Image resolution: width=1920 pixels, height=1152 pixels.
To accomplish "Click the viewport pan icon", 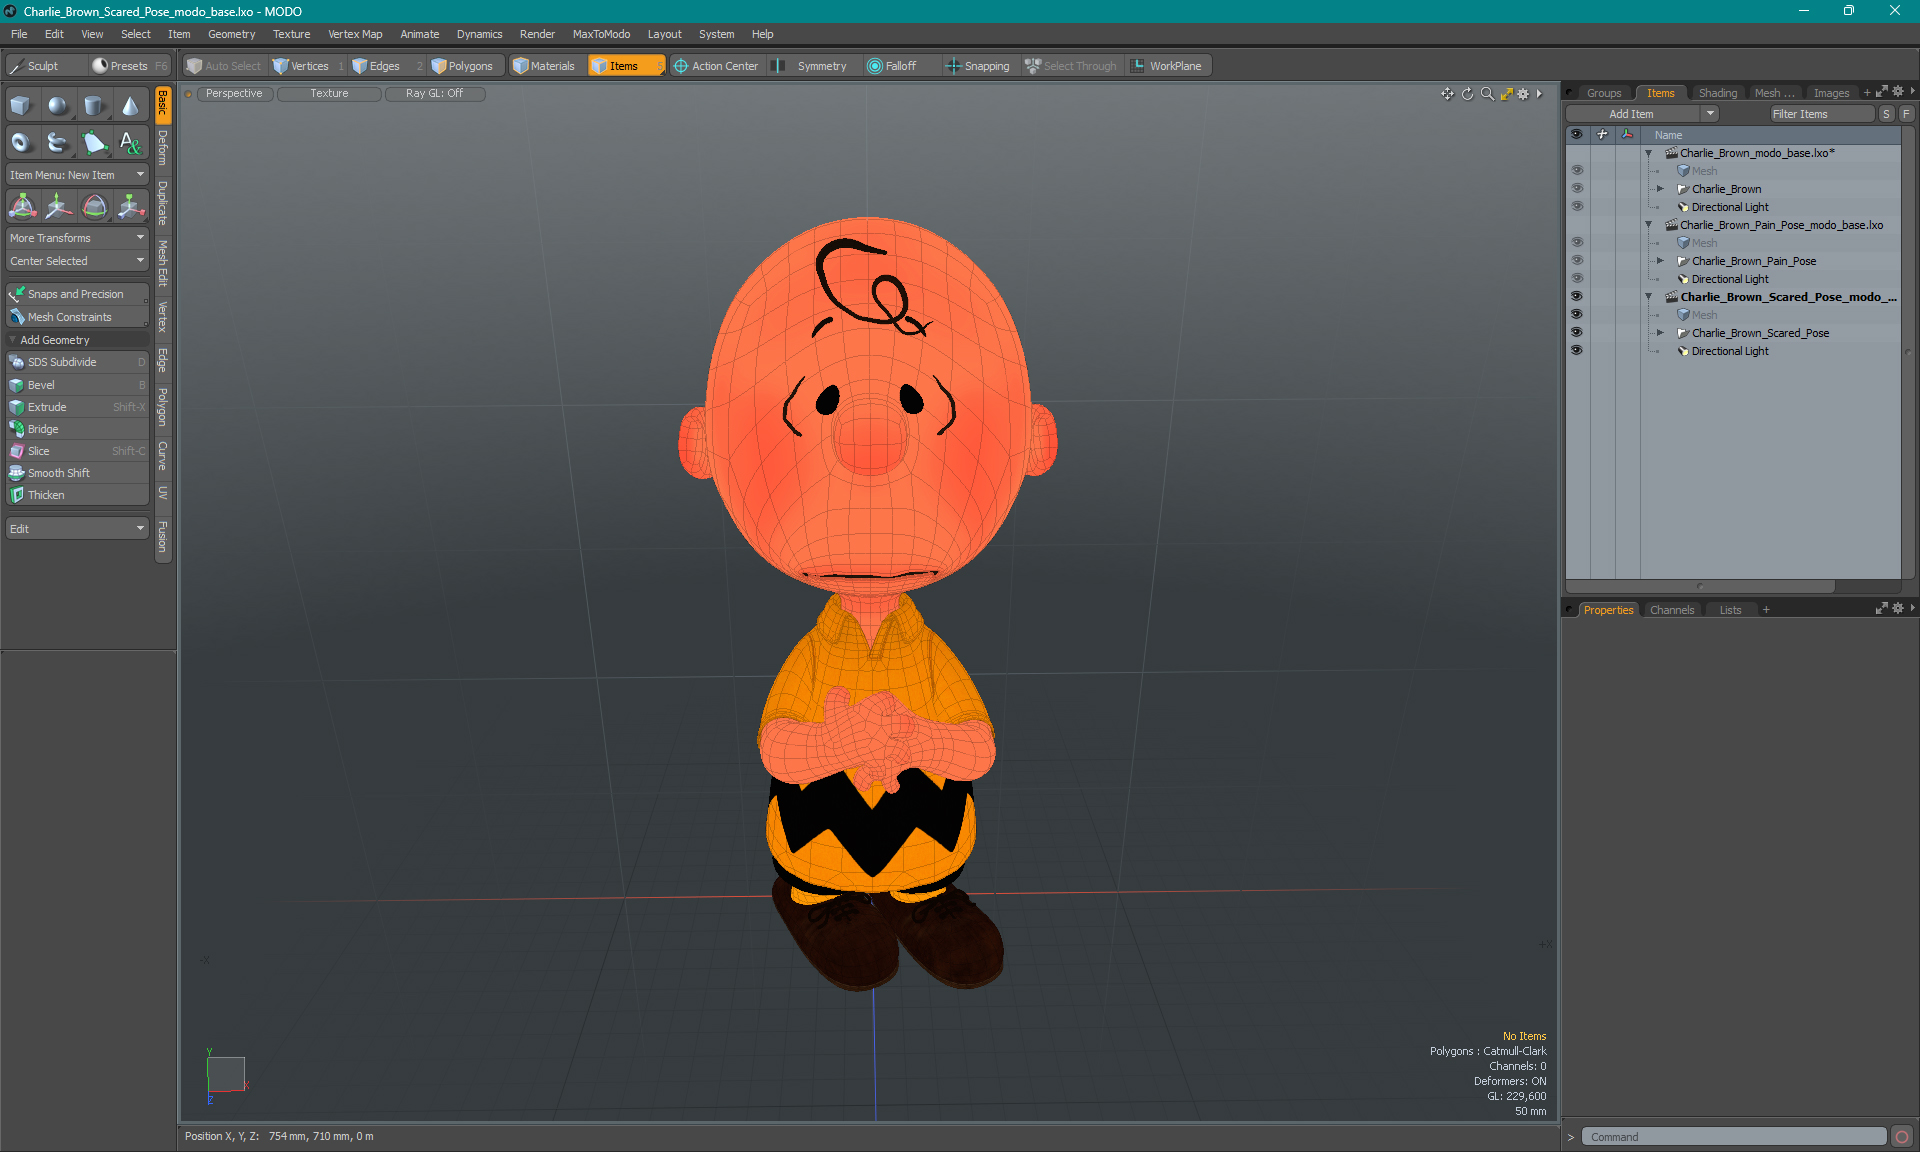I will tap(1447, 94).
